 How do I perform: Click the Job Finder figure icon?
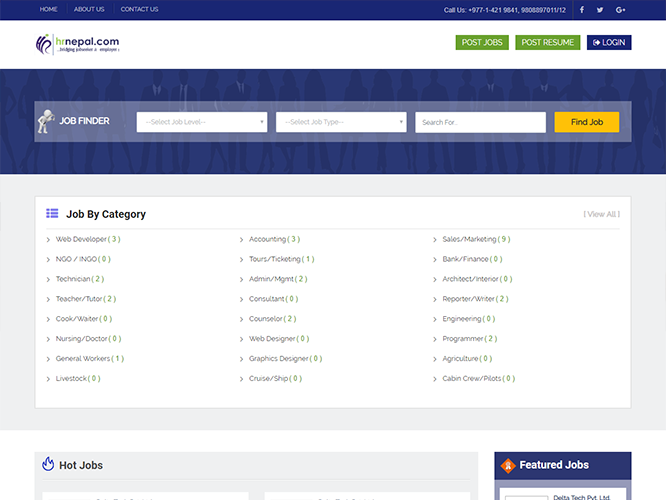coord(46,121)
